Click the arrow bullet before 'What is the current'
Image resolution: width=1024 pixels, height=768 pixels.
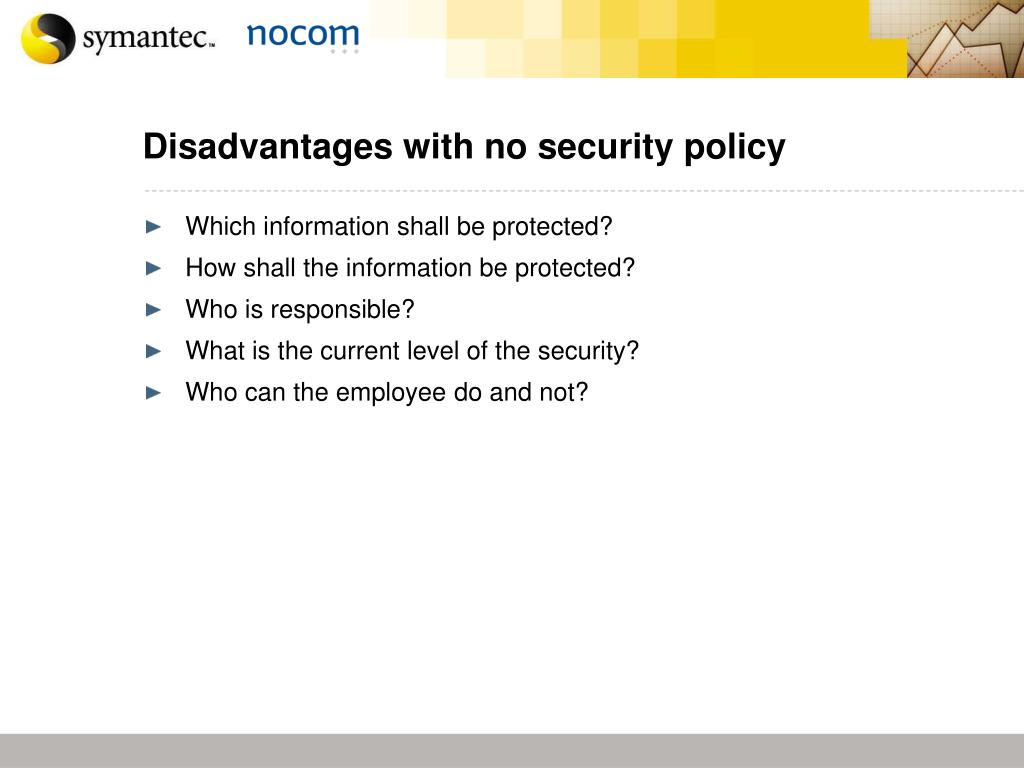[153, 351]
